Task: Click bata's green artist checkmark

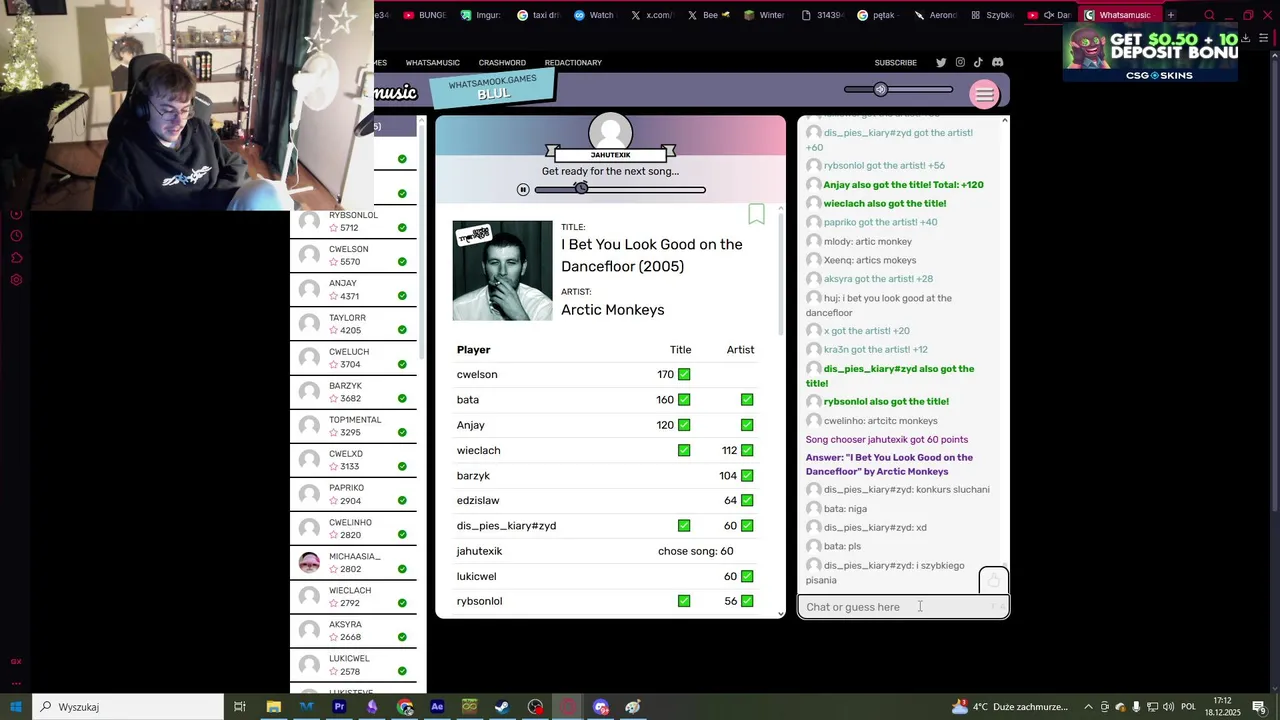Action: 747,399
